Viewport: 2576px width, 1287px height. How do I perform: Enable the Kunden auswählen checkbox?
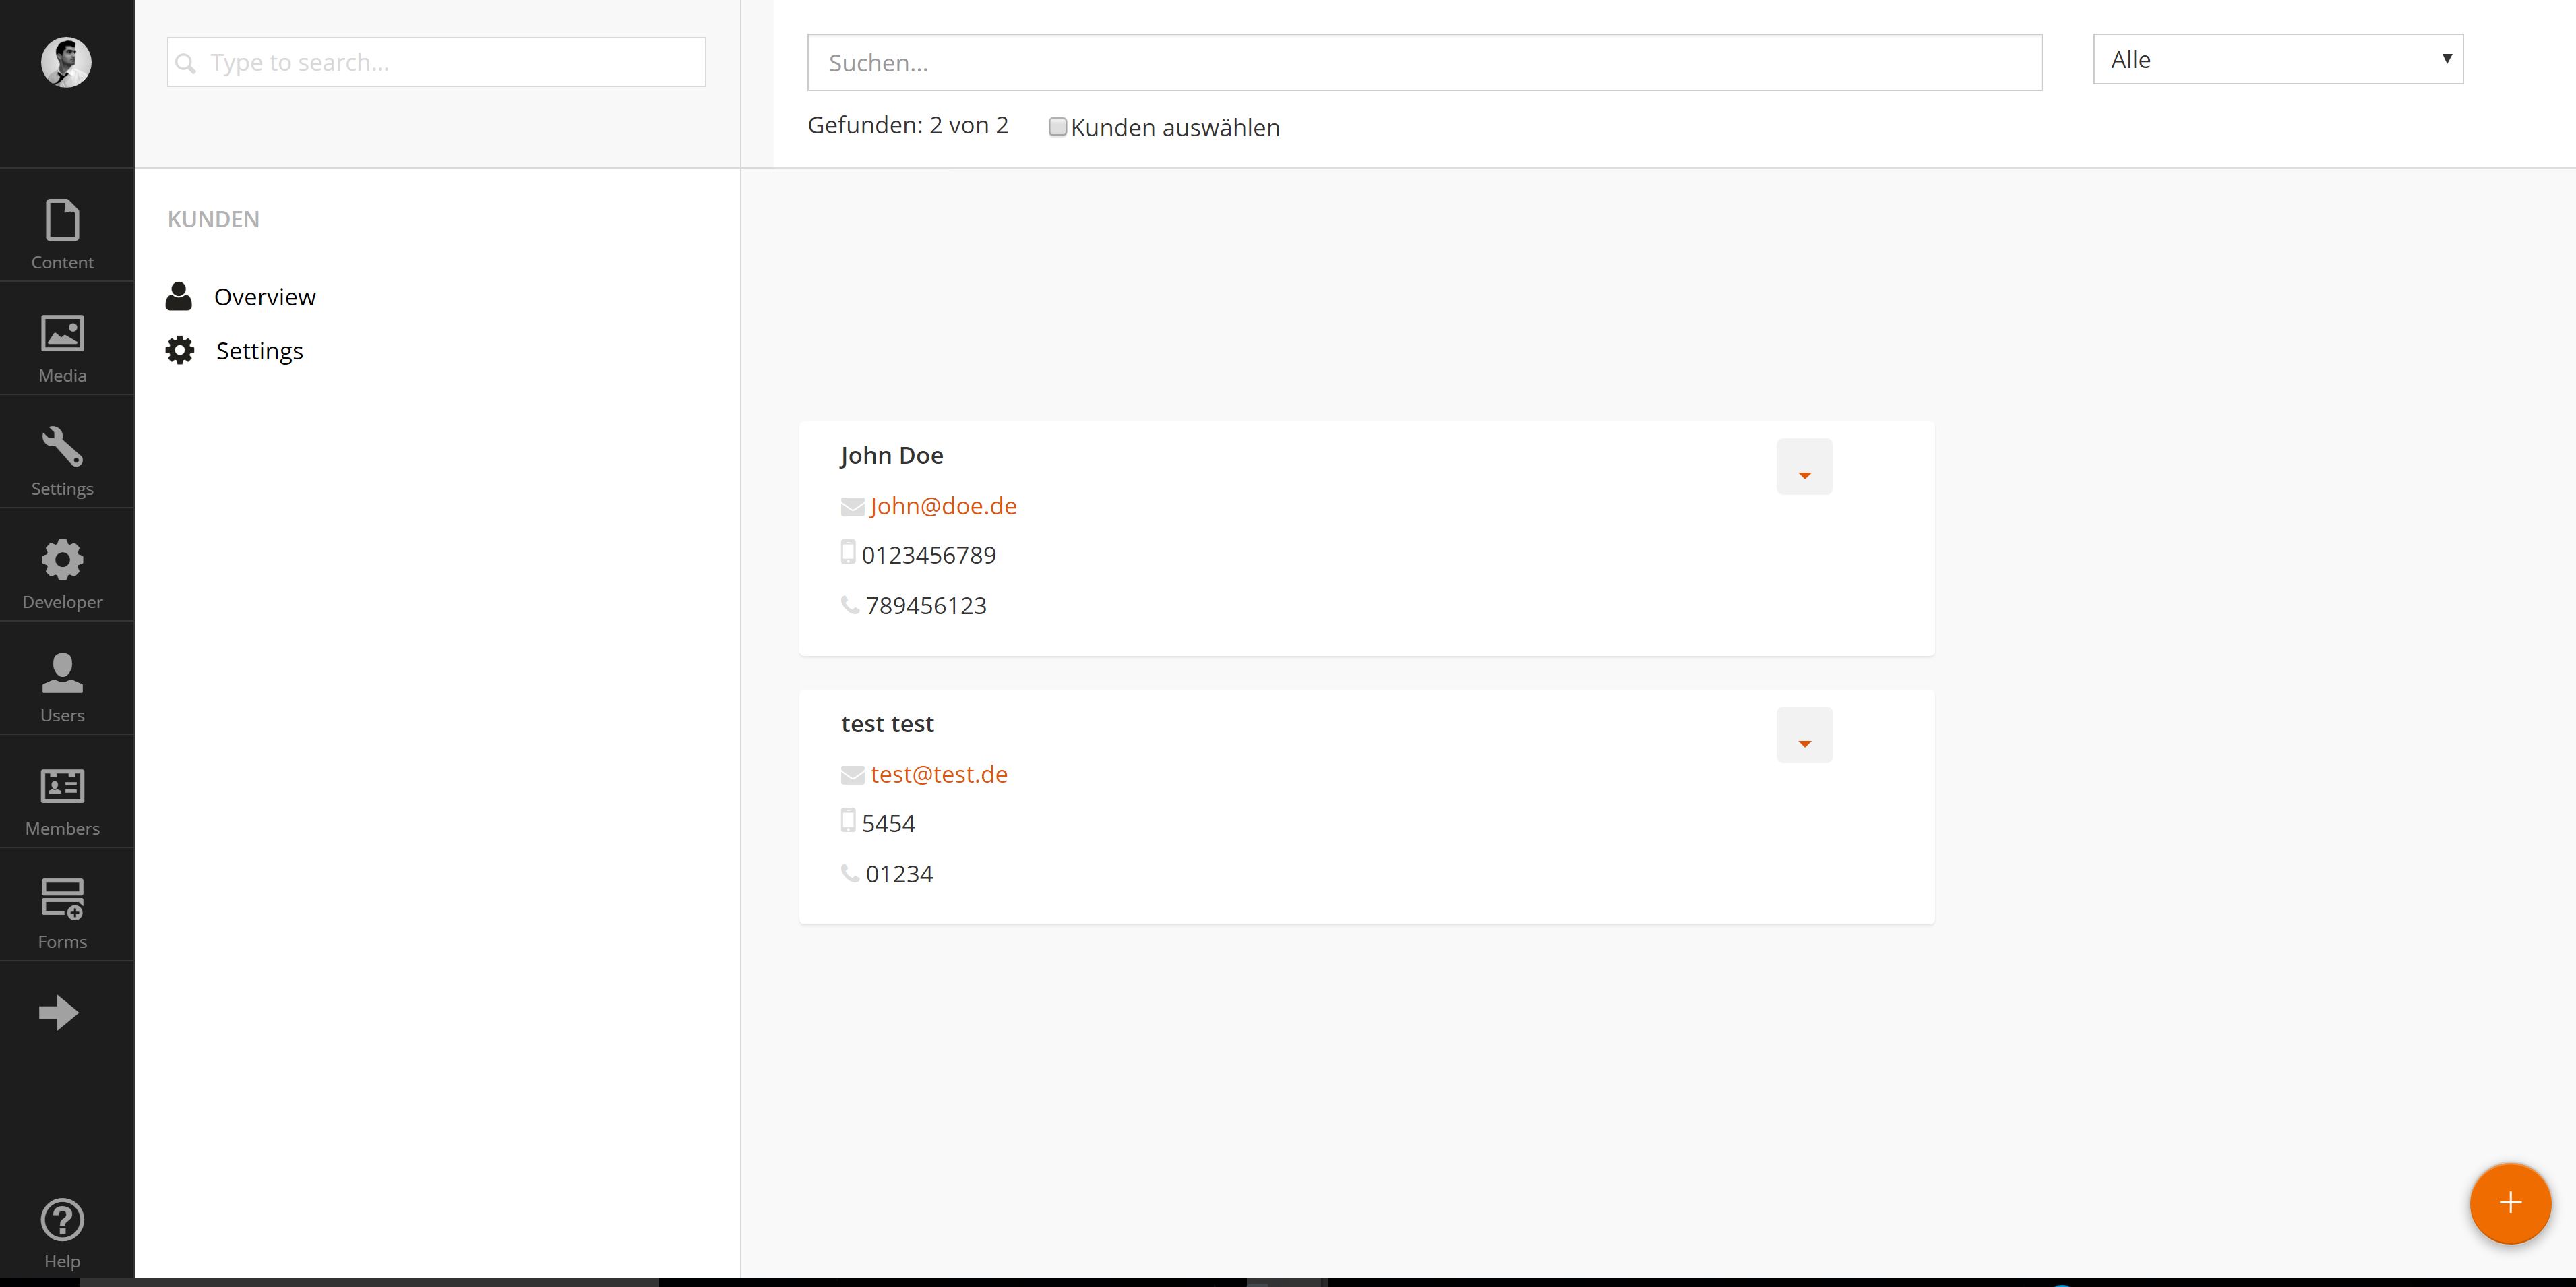[x=1057, y=127]
